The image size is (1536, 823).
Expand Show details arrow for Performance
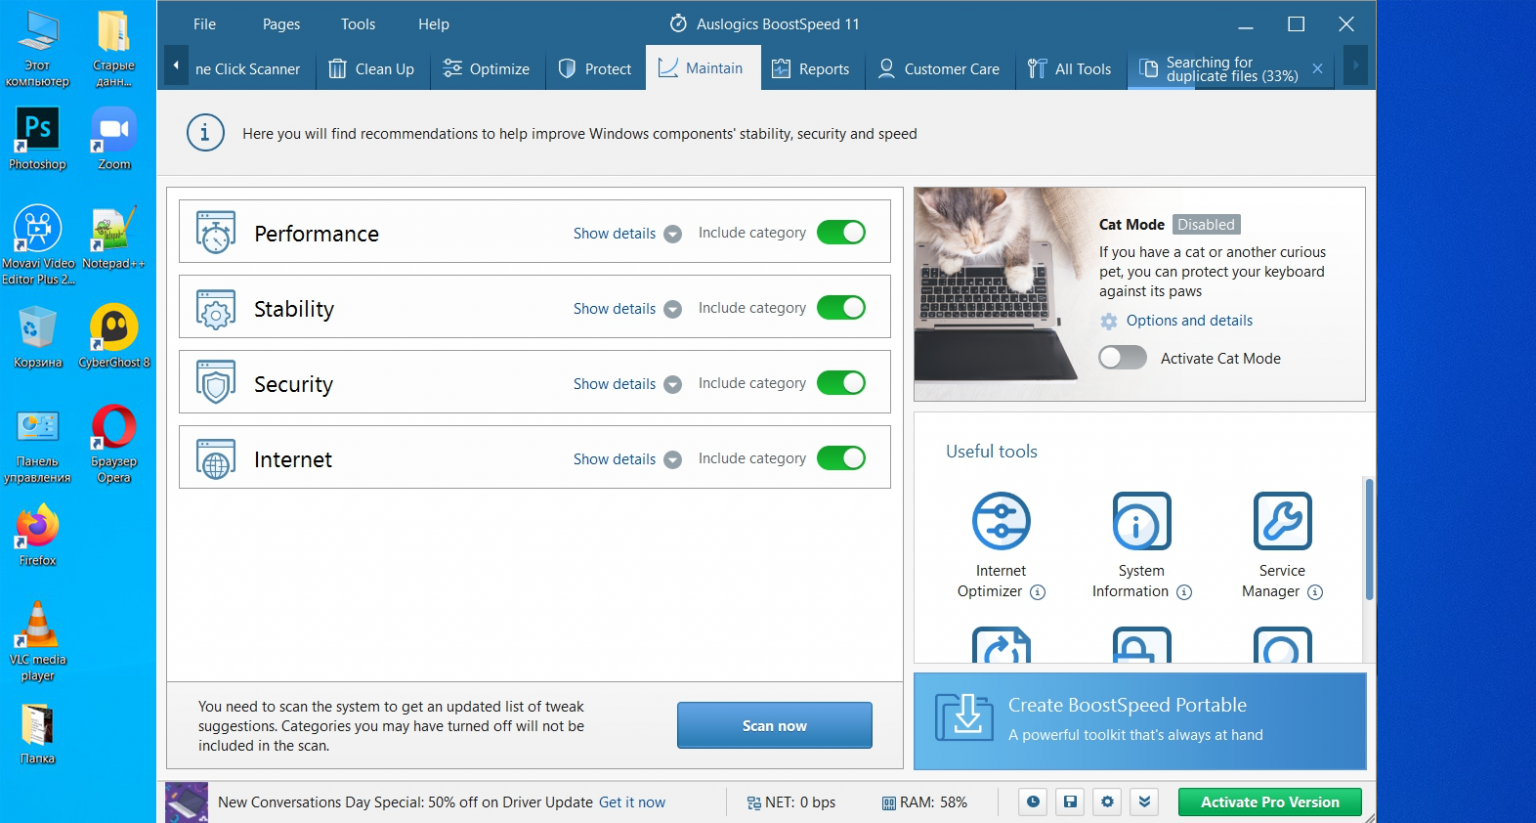pos(673,234)
